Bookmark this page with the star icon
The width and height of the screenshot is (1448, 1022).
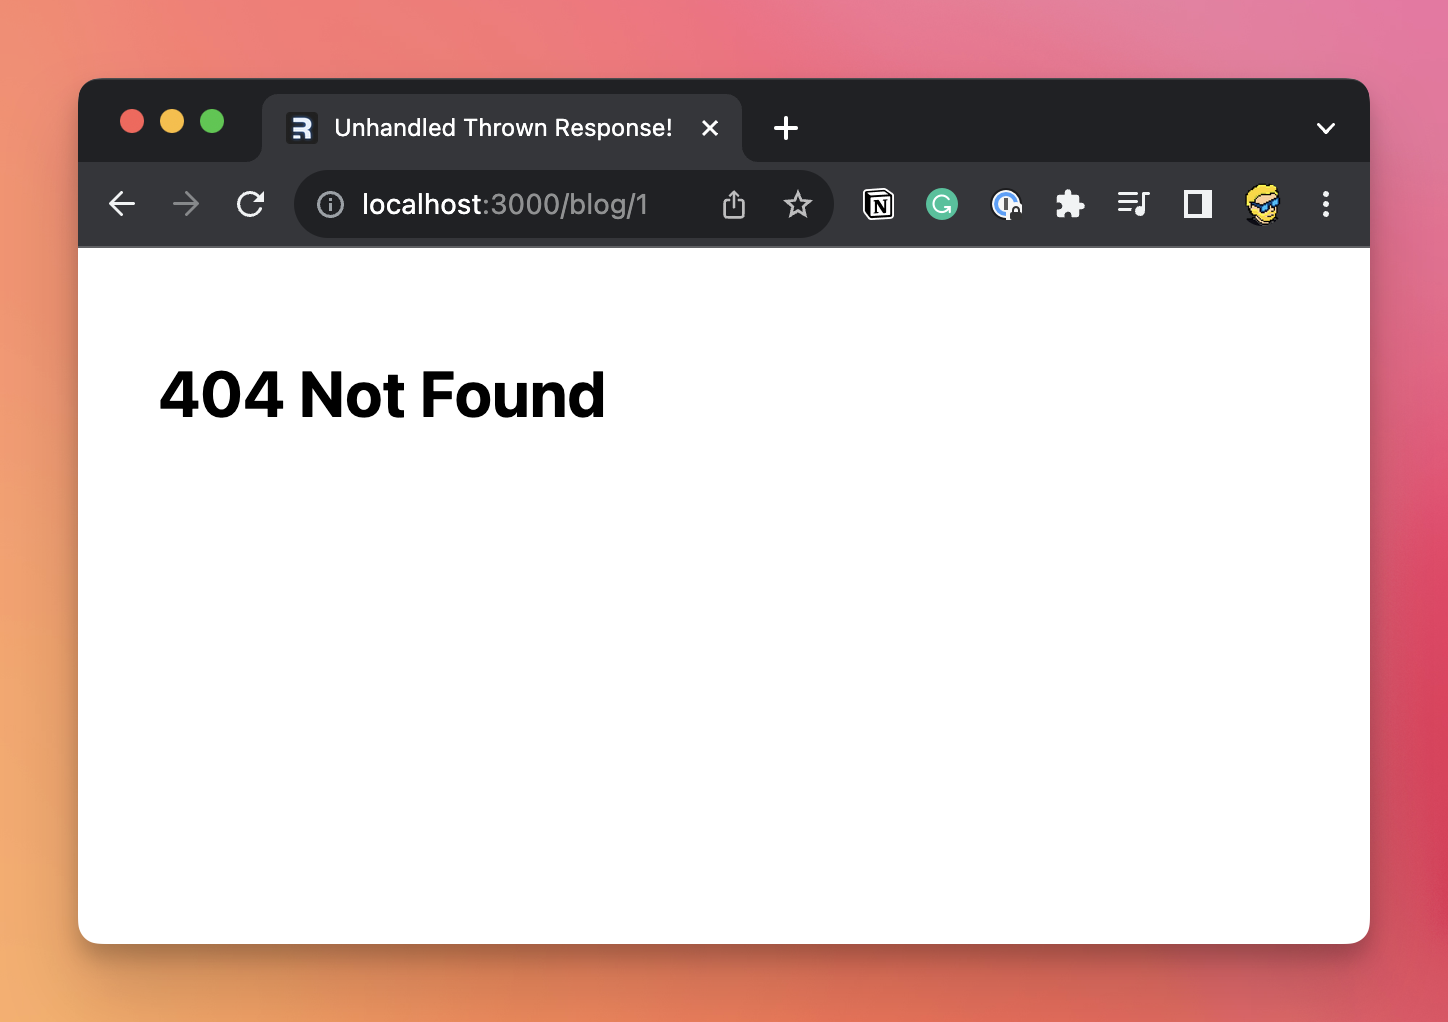pos(797,205)
